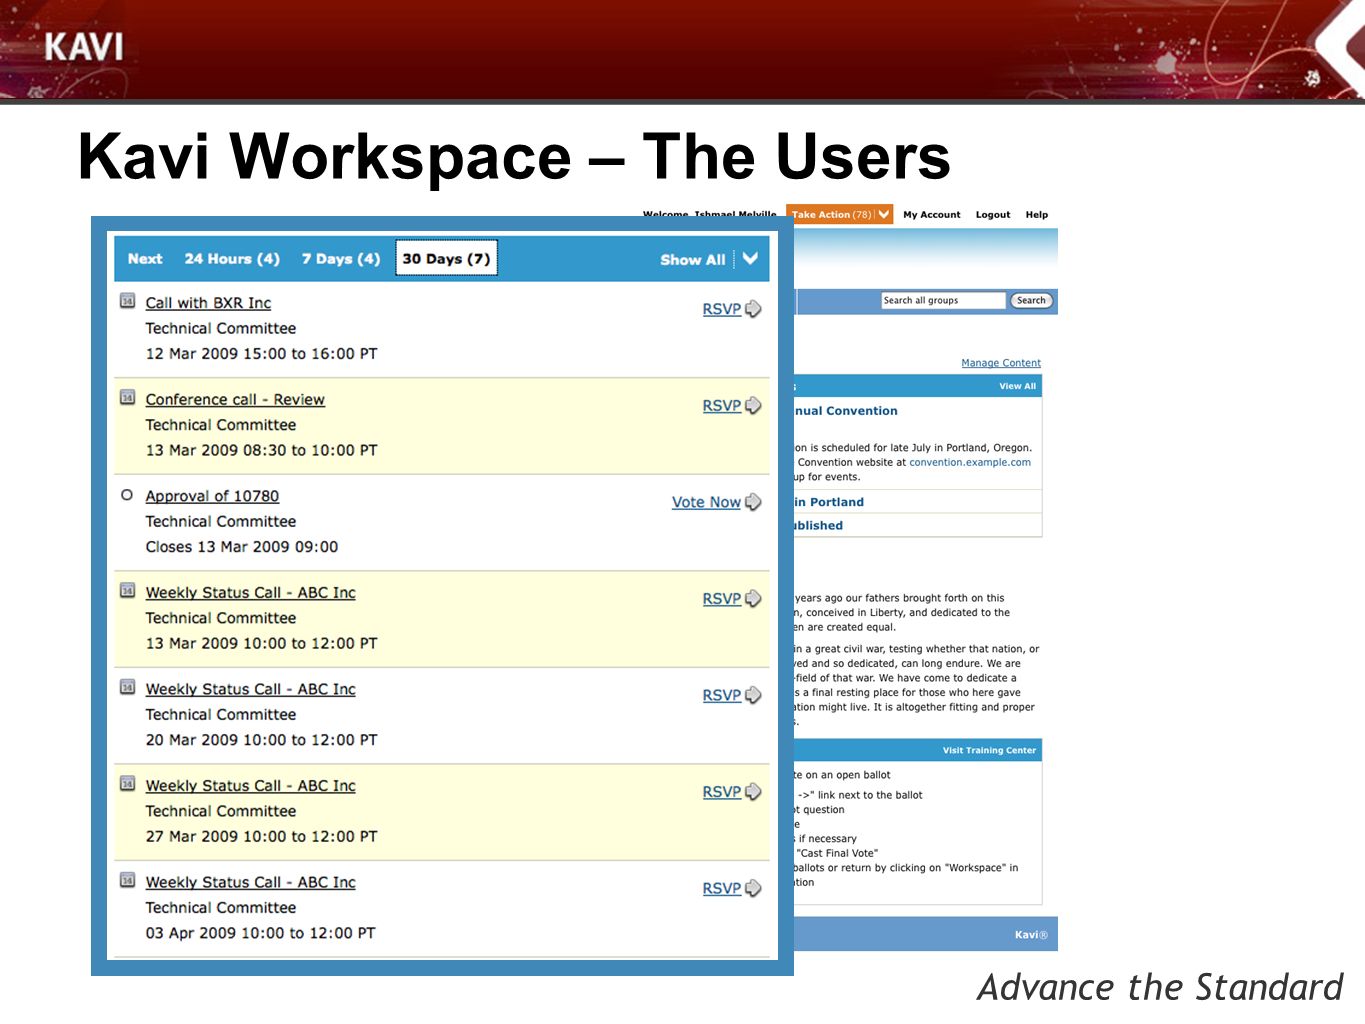Click Logout in the top menu
The image size is (1365, 1024).
tap(993, 215)
